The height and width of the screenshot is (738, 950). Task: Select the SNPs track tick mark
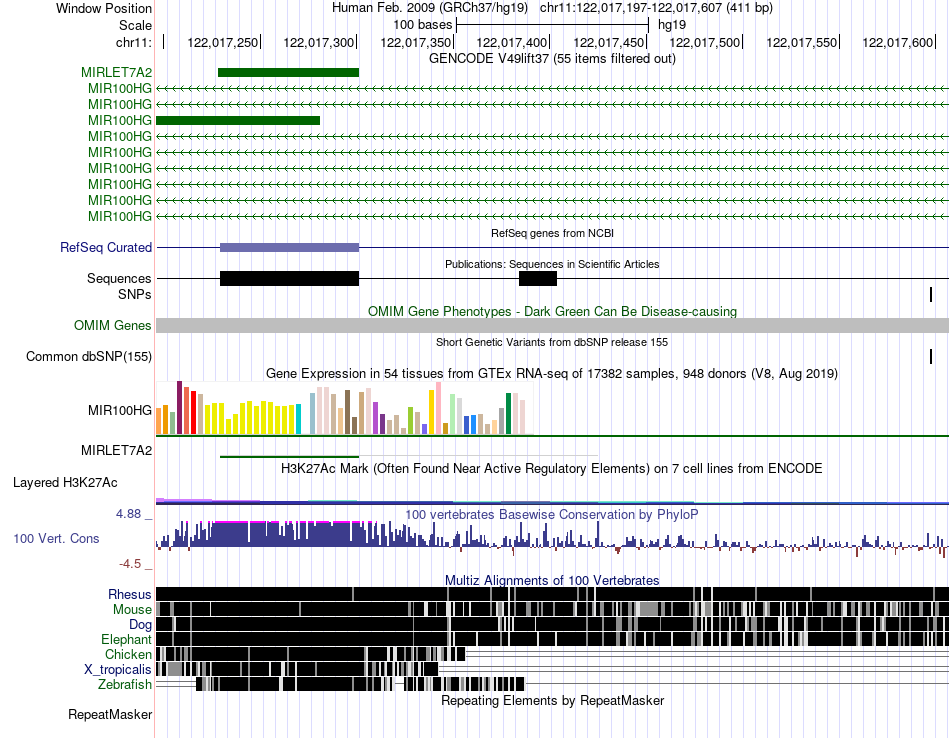(x=931, y=294)
